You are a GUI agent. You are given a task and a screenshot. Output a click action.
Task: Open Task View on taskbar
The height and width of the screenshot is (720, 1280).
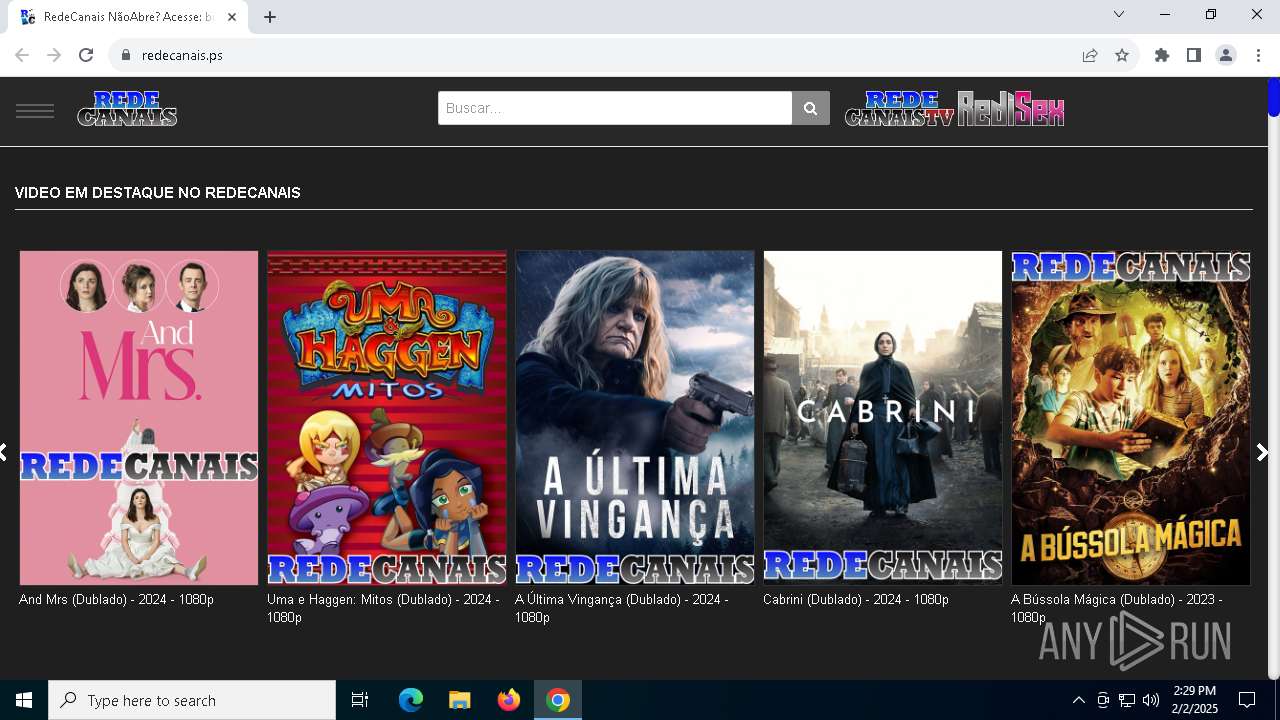click(360, 700)
